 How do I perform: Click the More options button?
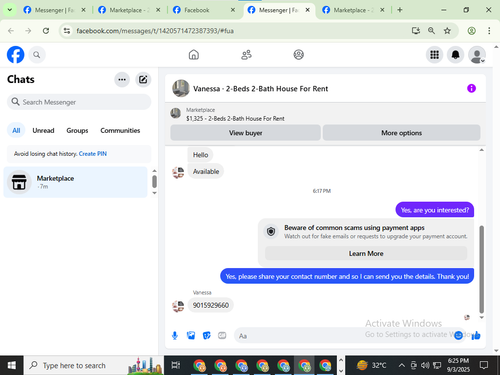coord(401,133)
